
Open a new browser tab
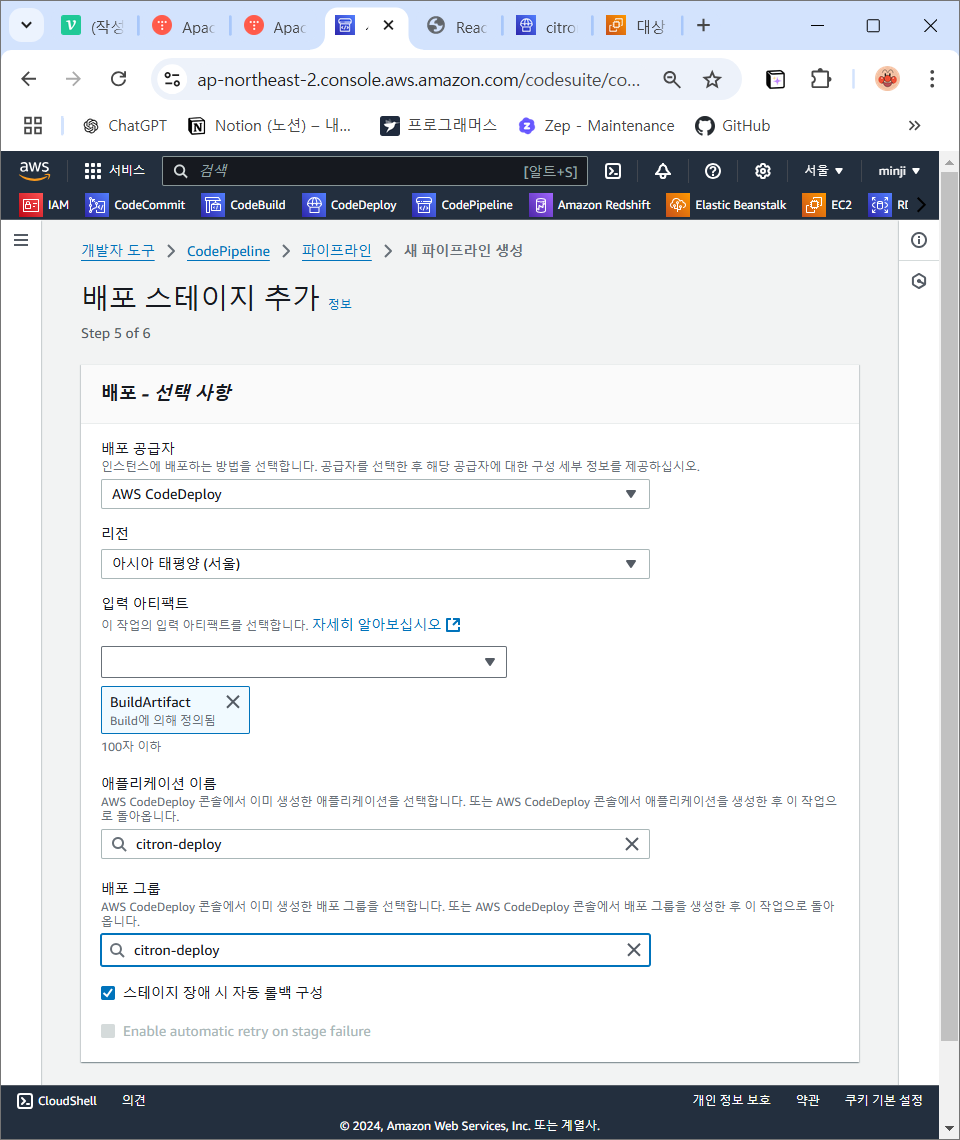(x=703, y=25)
